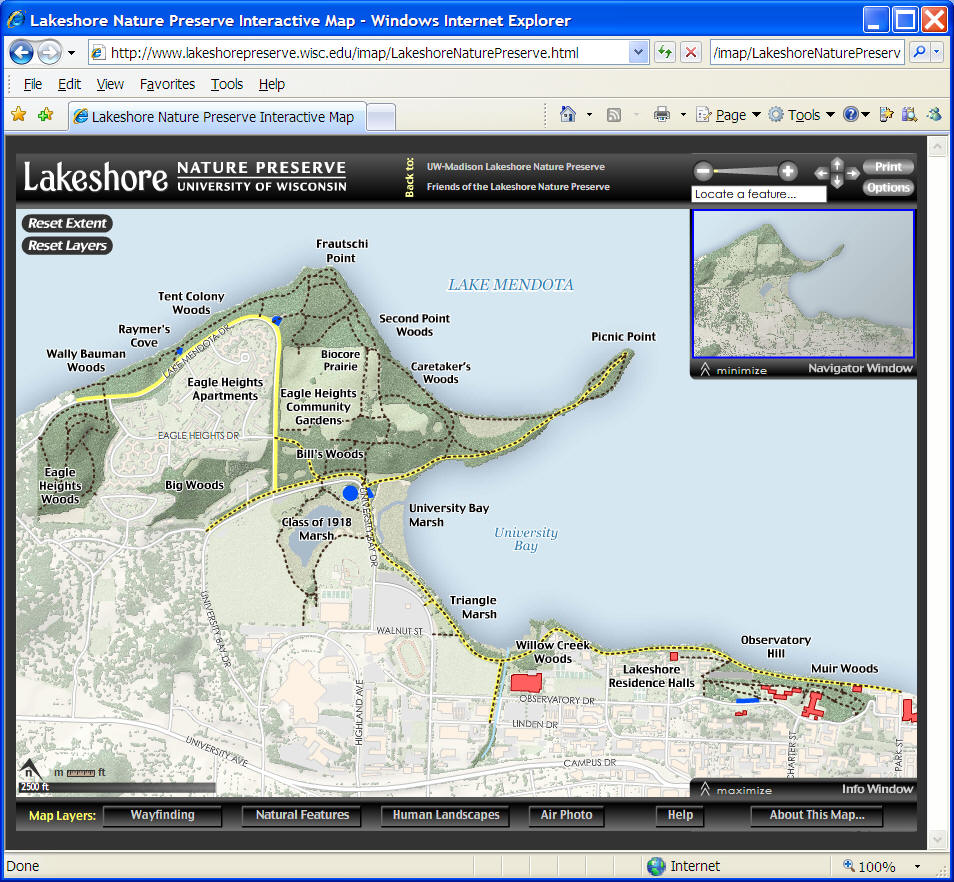Pan the map left with arrow
Image resolution: width=954 pixels, height=882 pixels.
click(821, 173)
